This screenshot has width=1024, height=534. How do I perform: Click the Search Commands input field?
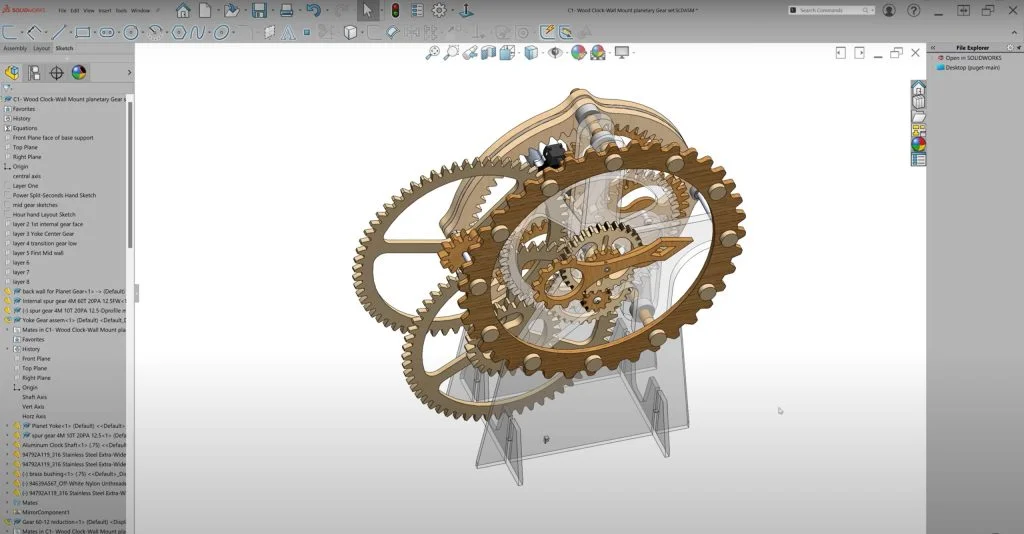(830, 10)
